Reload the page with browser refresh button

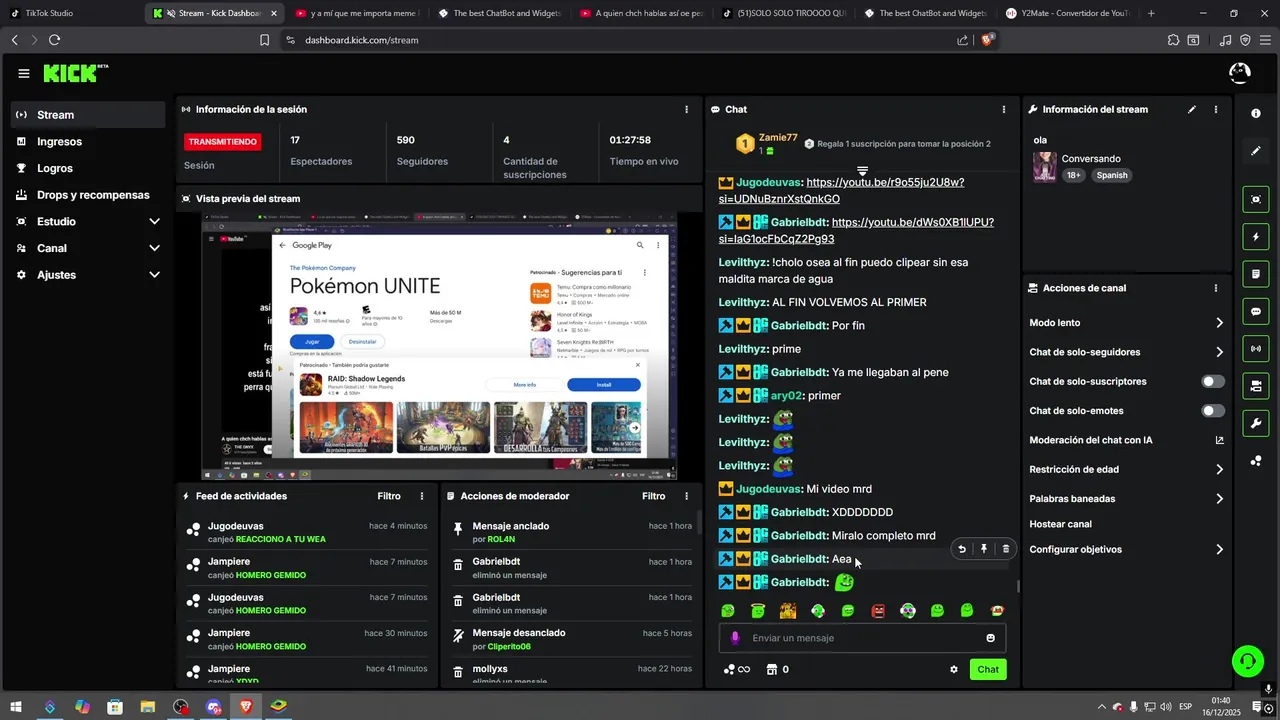54,40
